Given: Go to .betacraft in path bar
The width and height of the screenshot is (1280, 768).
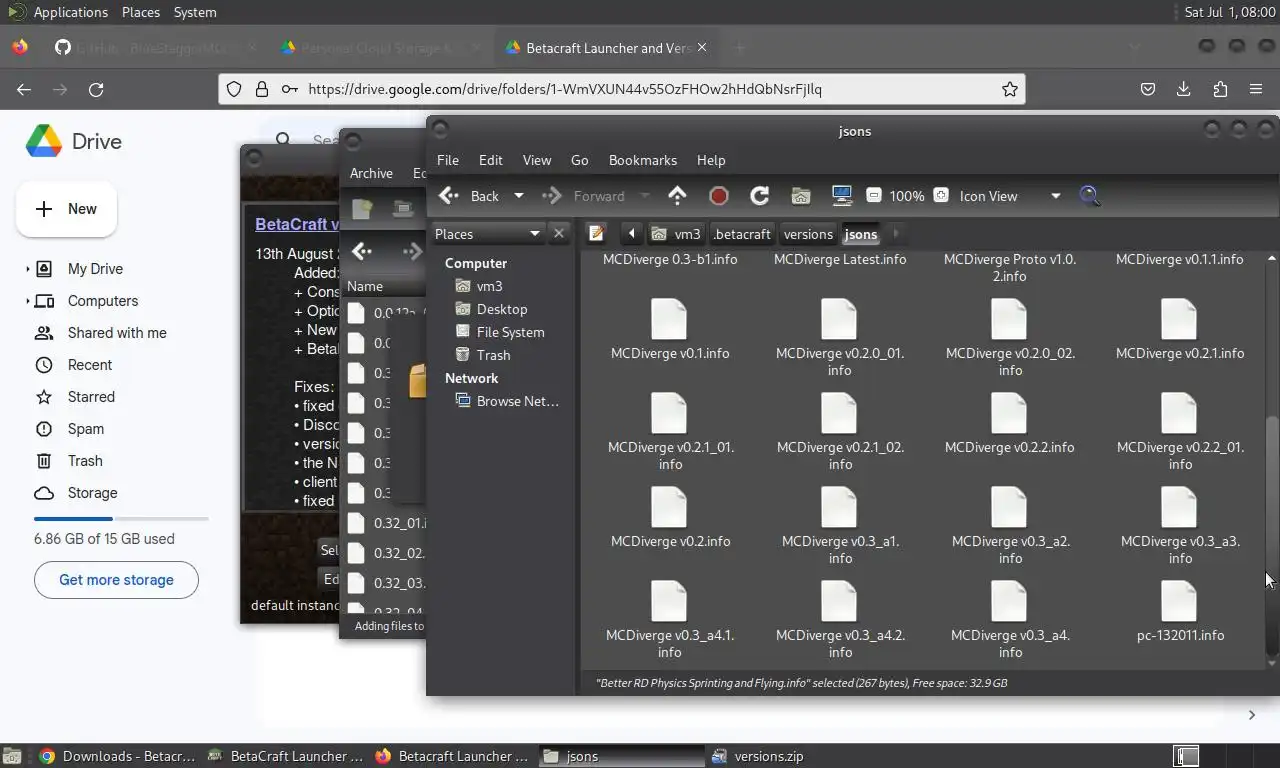Looking at the screenshot, I should pyautogui.click(x=742, y=234).
